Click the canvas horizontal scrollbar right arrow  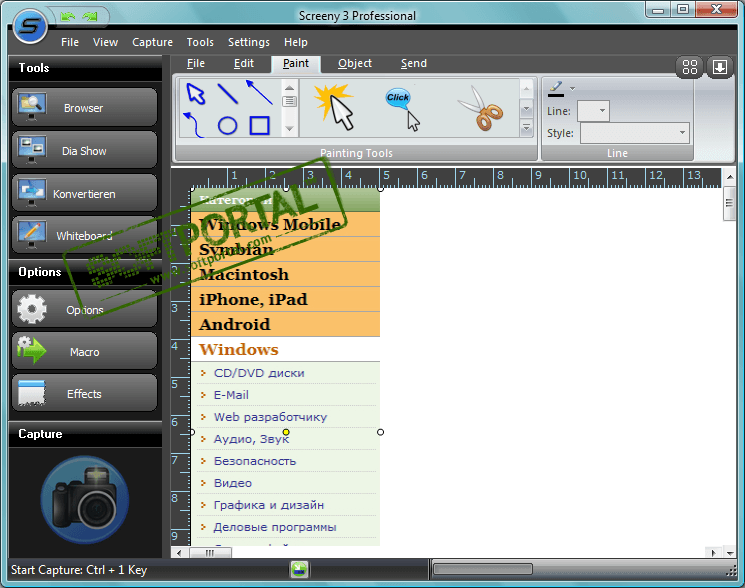click(713, 553)
